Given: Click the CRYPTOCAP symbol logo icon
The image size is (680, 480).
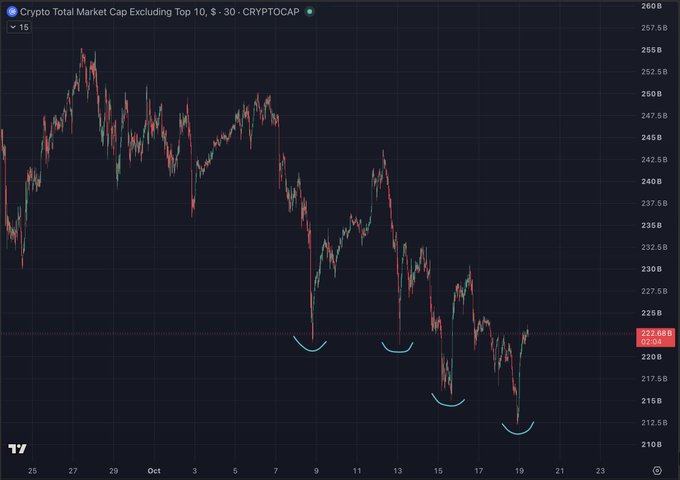Looking at the screenshot, I should point(12,12).
